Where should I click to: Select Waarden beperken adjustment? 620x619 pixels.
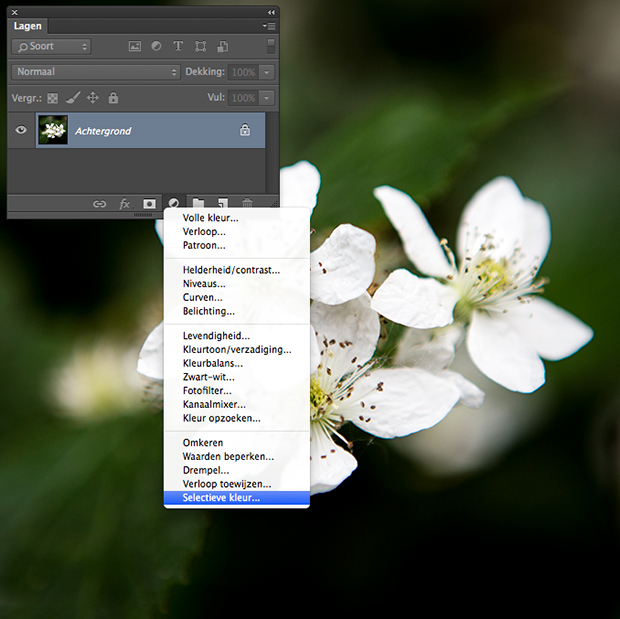(x=236, y=456)
